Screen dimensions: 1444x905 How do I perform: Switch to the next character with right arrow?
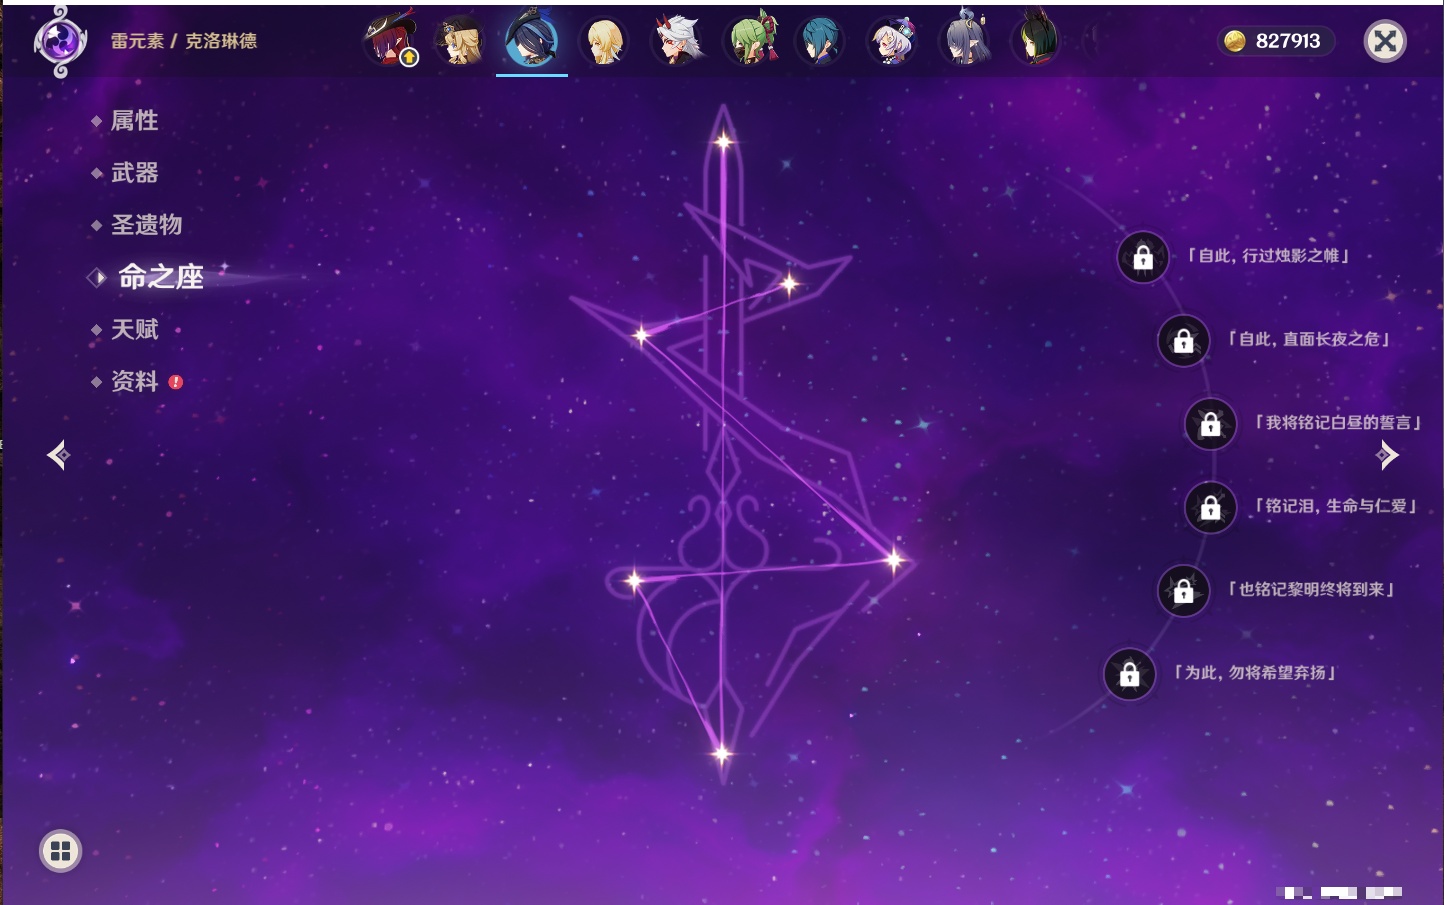(1387, 455)
